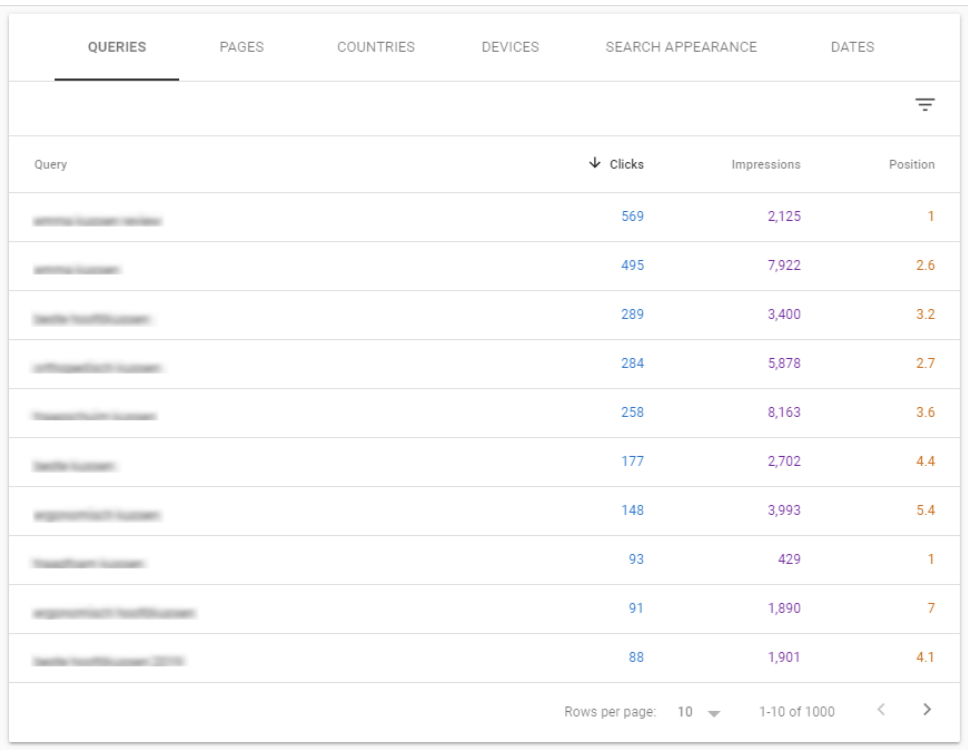This screenshot has width=968, height=750.
Task: Open the Rows per page dropdown
Action: (x=700, y=712)
